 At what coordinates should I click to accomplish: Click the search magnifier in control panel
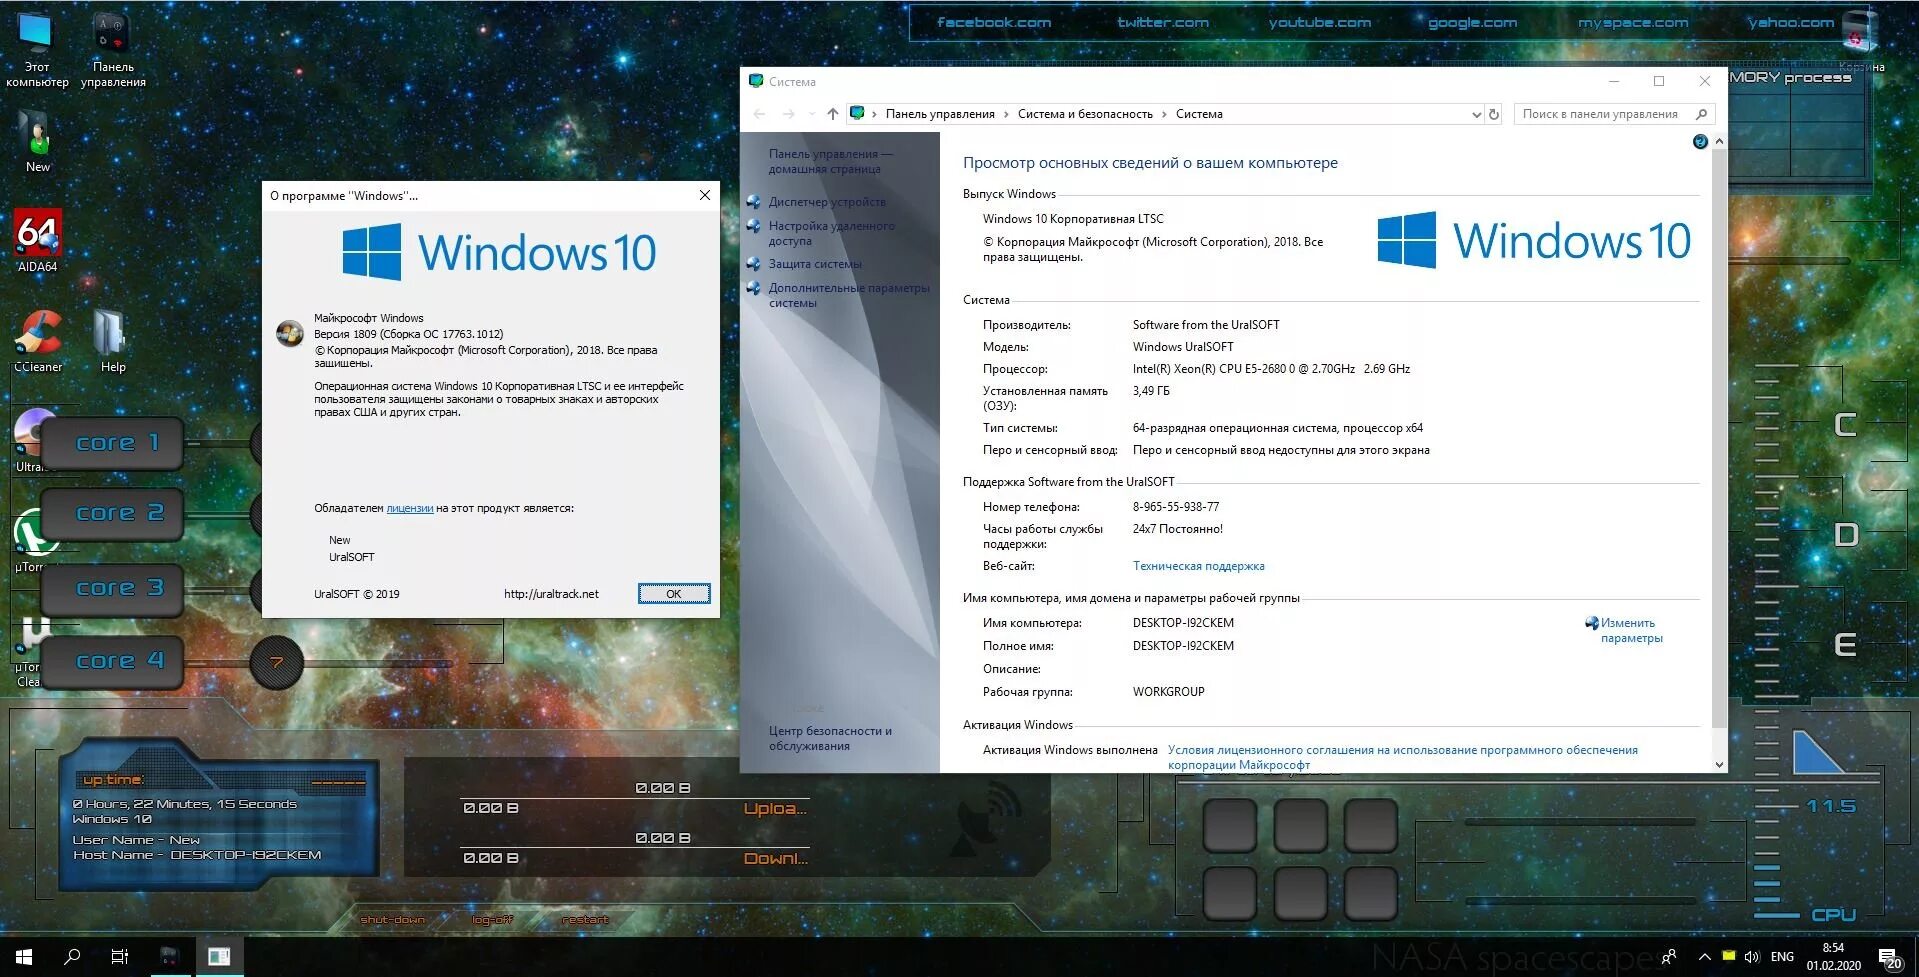tap(1701, 114)
